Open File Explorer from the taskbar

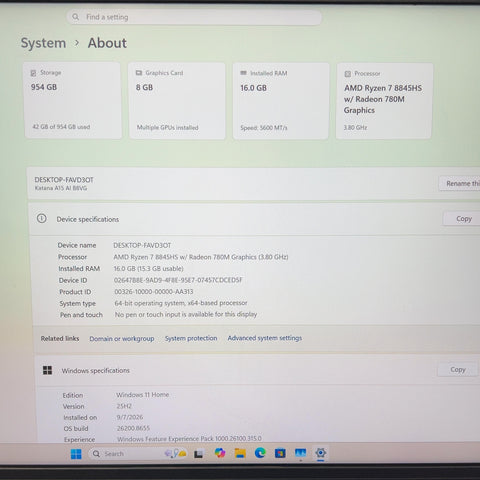click(240, 453)
